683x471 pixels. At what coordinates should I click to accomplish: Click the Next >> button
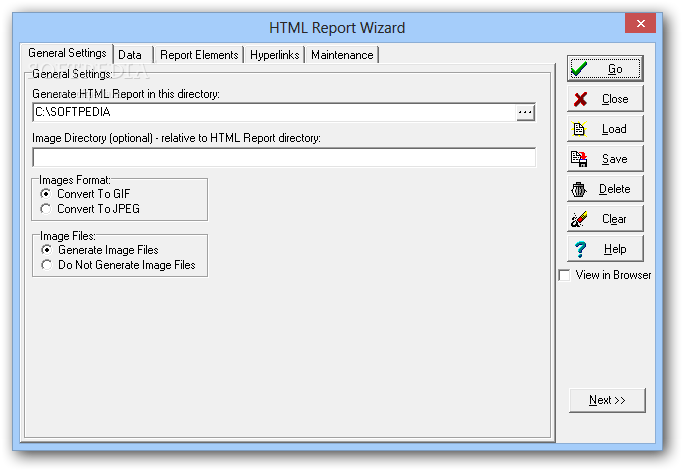(607, 400)
